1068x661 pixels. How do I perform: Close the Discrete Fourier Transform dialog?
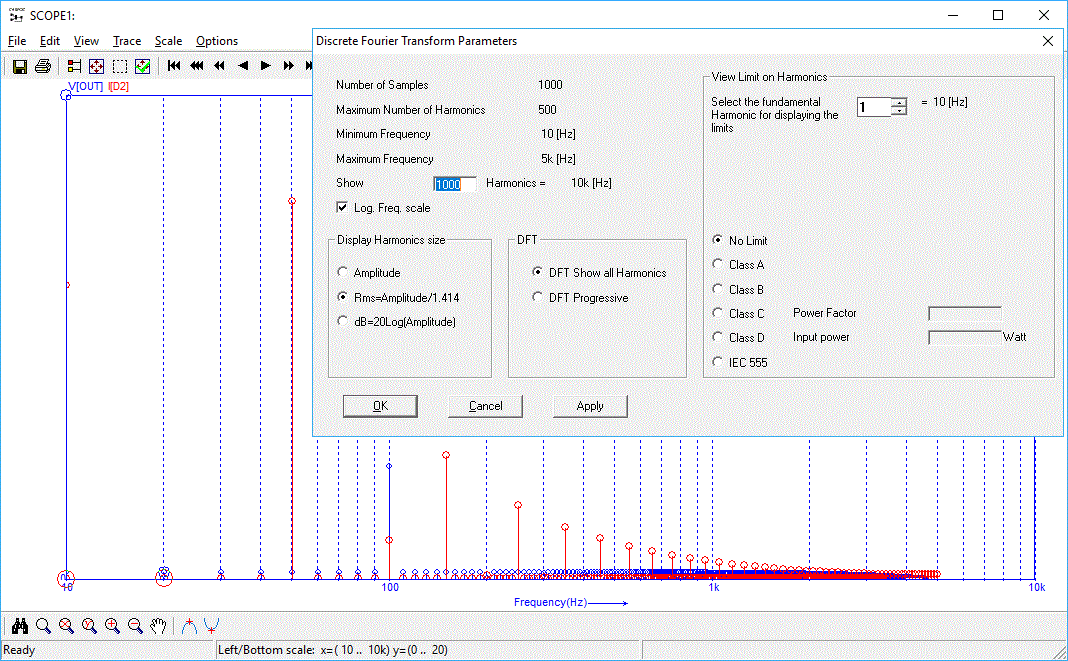[x=1048, y=41]
